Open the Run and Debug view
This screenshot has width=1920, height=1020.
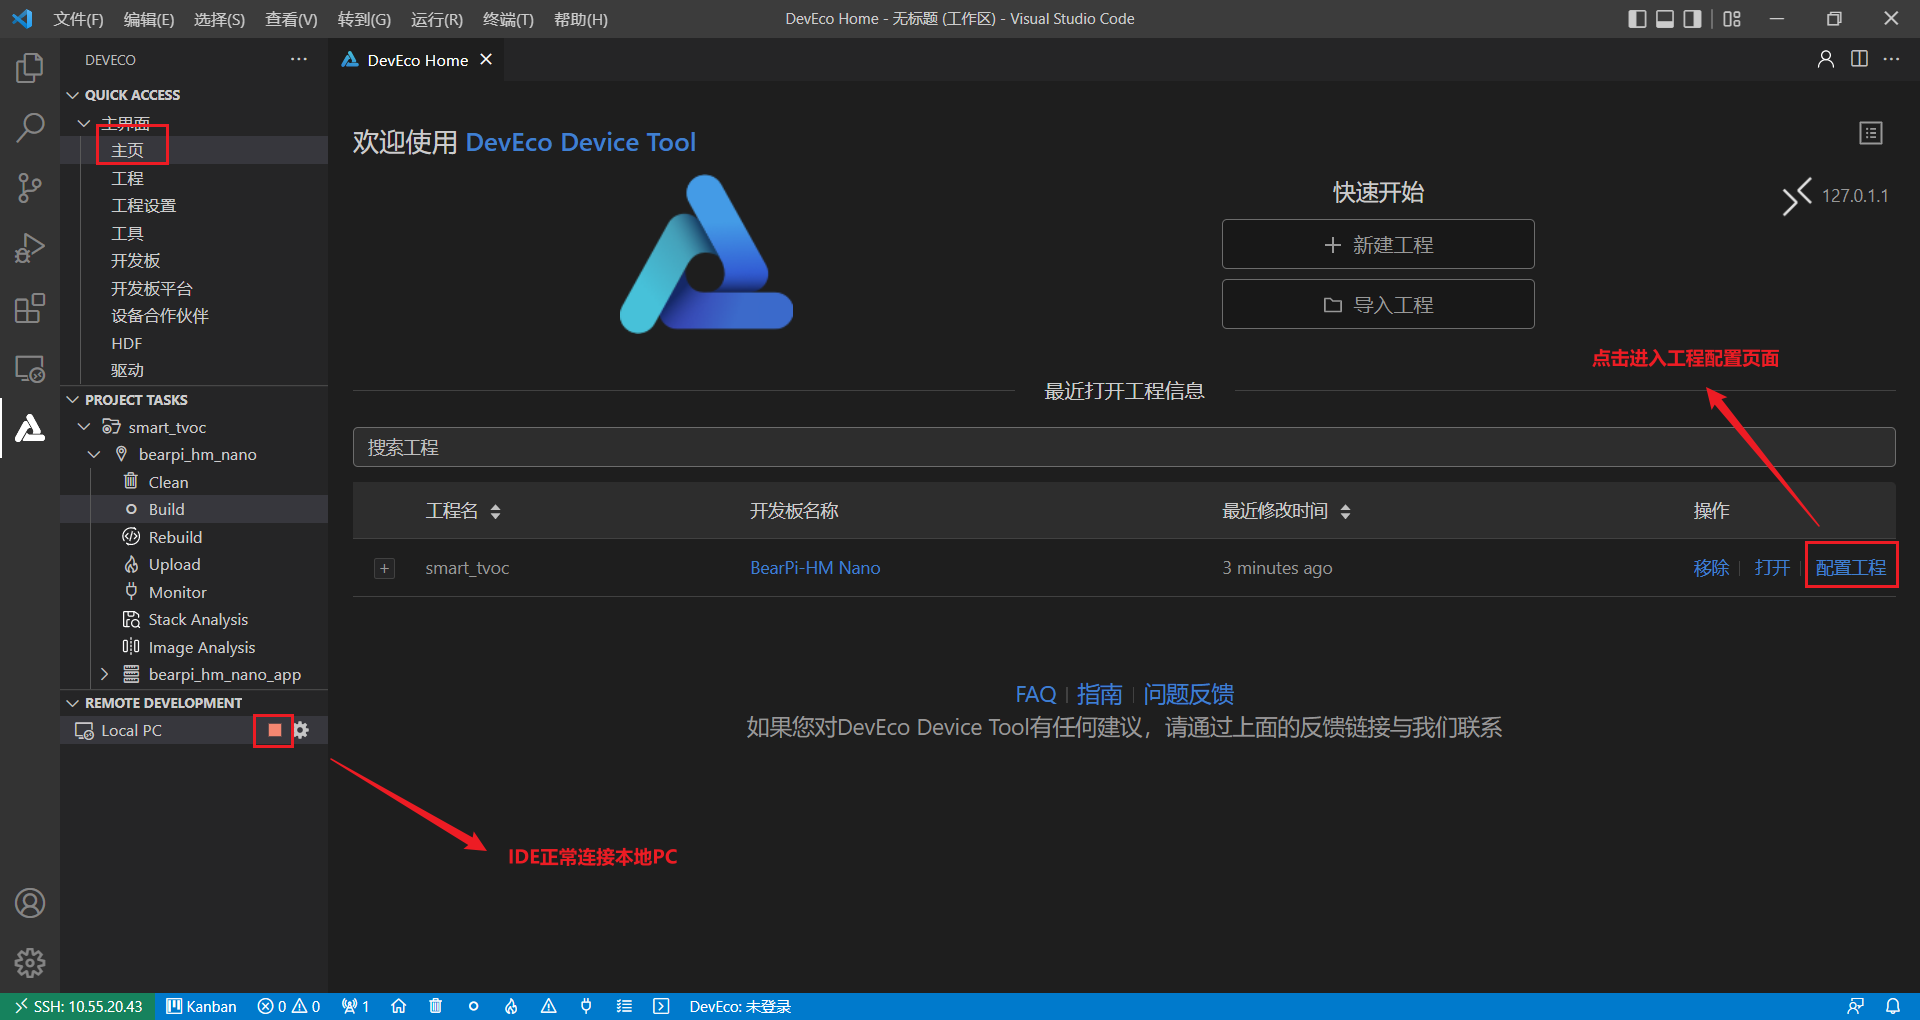30,247
